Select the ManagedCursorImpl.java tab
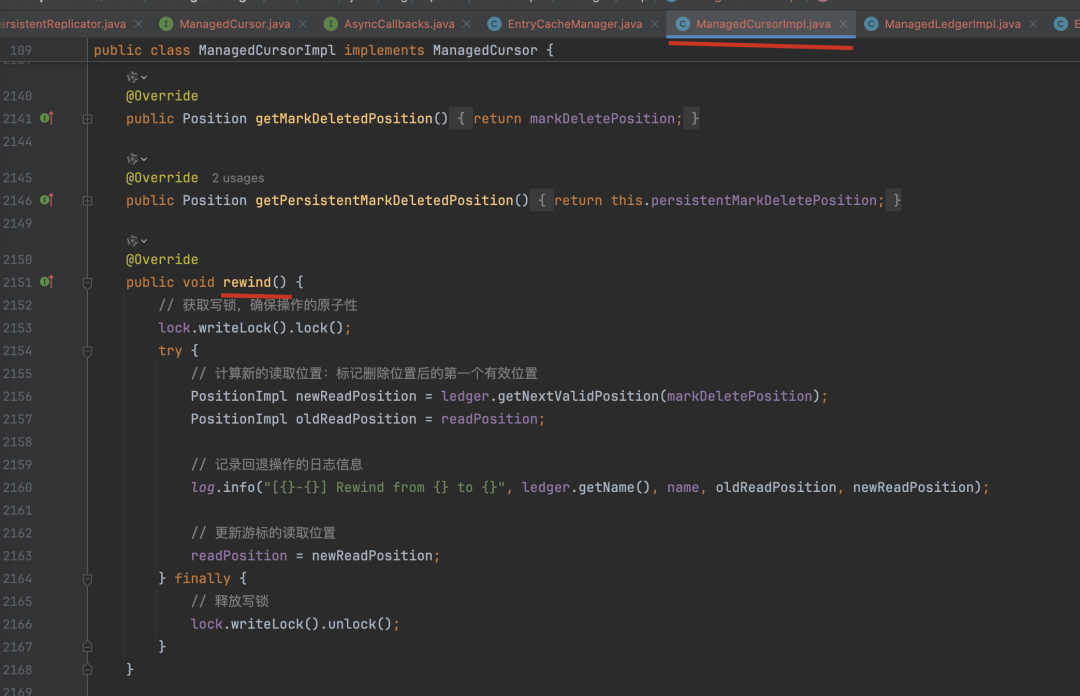This screenshot has height=696, width=1080. [x=762, y=24]
